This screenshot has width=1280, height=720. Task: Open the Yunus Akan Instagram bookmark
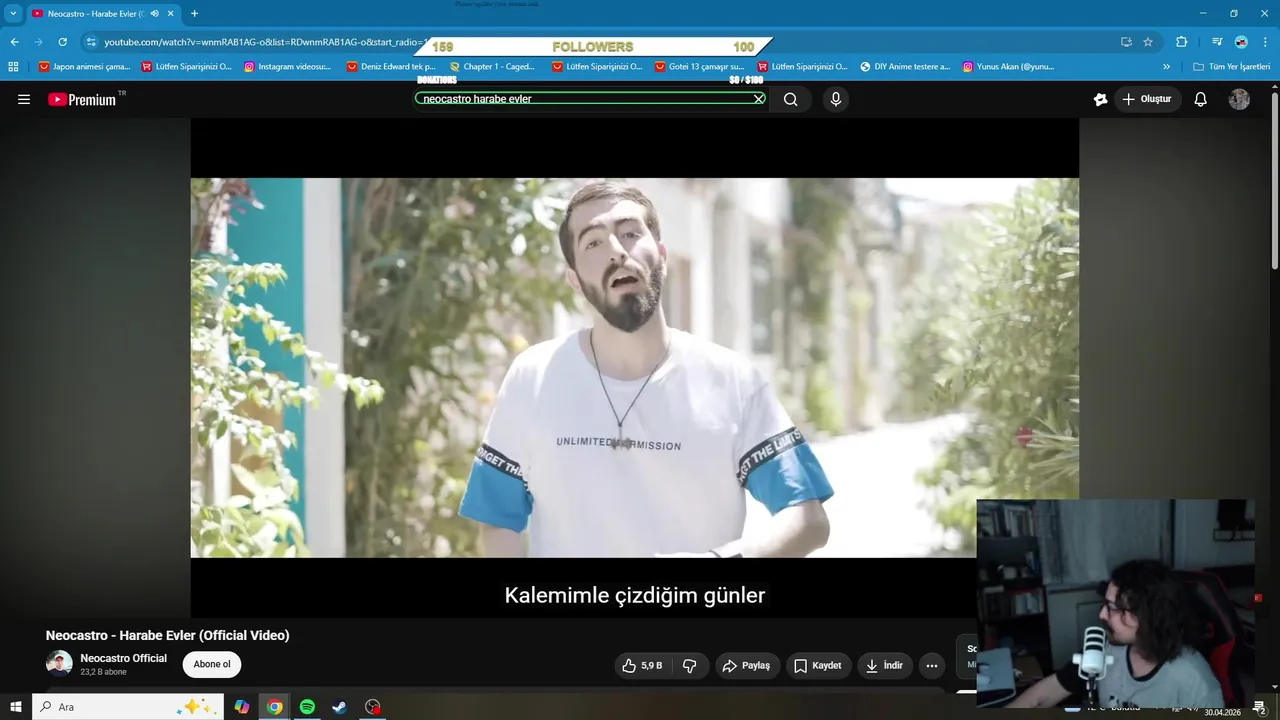pyautogui.click(x=1008, y=67)
